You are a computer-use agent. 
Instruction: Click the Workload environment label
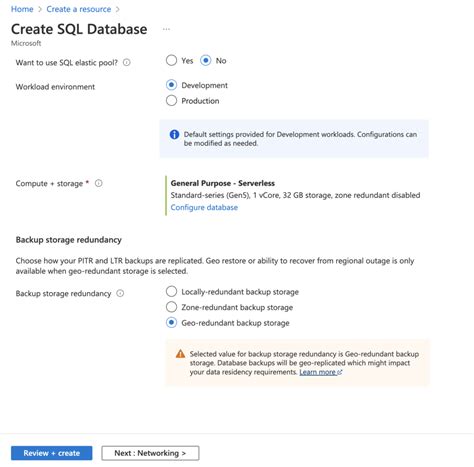point(55,87)
